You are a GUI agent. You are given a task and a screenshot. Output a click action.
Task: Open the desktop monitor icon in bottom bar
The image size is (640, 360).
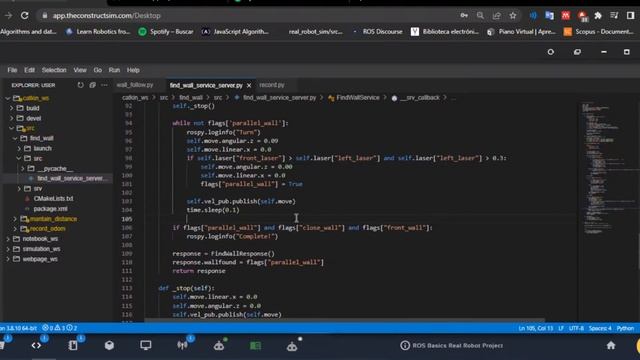pyautogui.click(x=146, y=345)
